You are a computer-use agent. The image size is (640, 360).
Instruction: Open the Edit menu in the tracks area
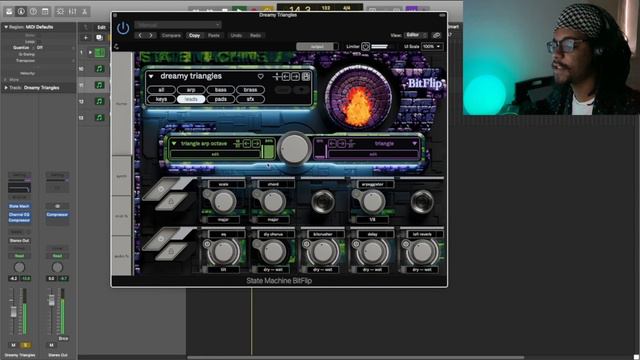coord(101,27)
